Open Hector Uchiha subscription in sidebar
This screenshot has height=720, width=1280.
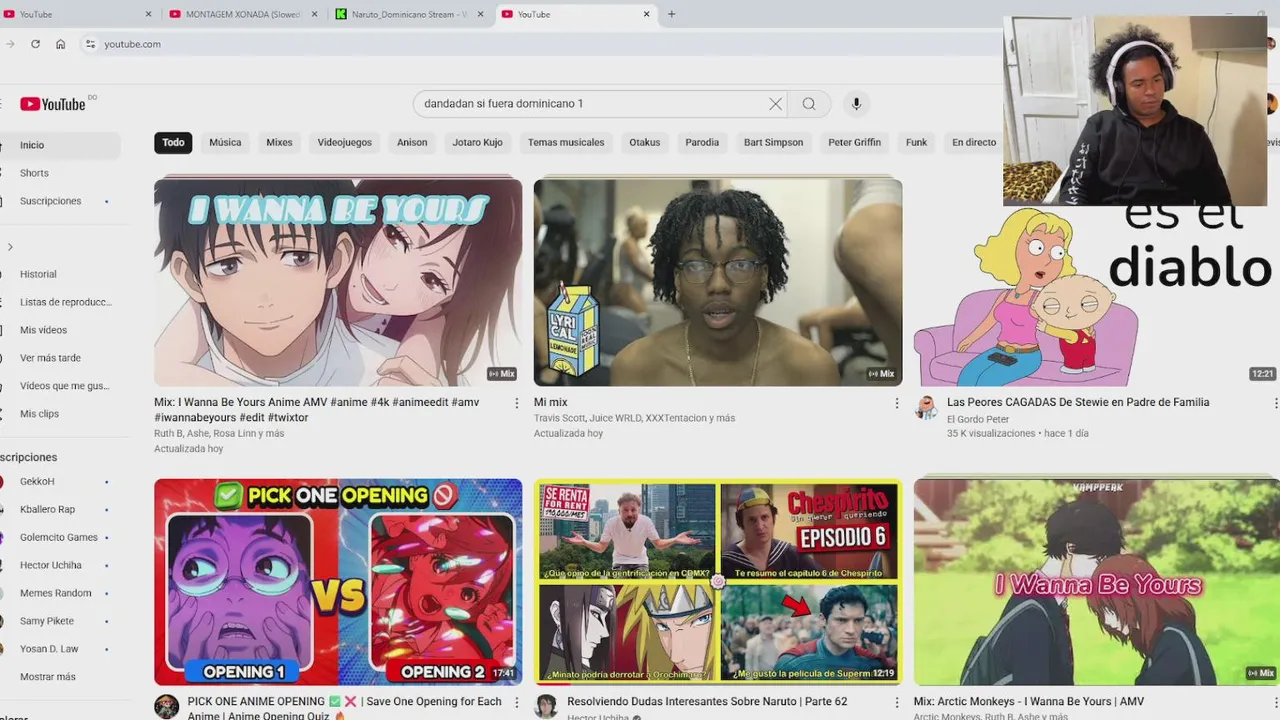point(60,566)
